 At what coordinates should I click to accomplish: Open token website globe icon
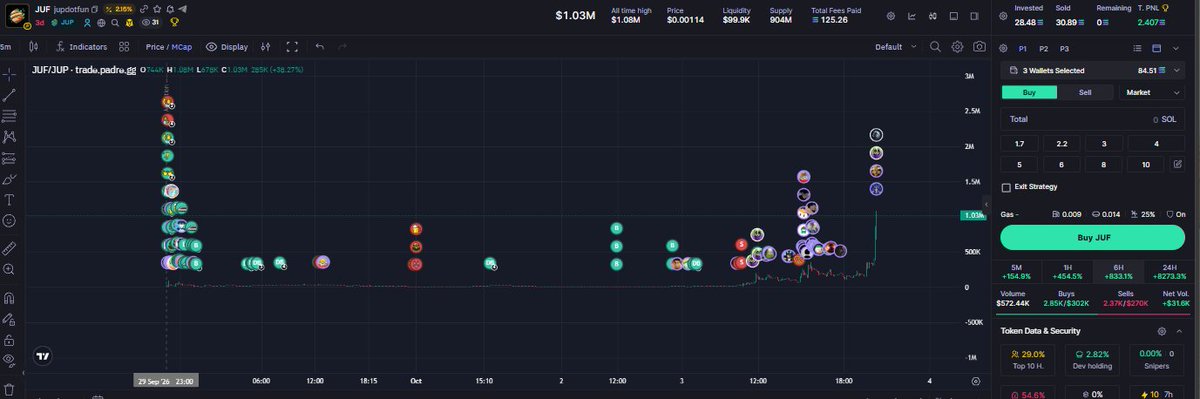pyautogui.click(x=101, y=22)
